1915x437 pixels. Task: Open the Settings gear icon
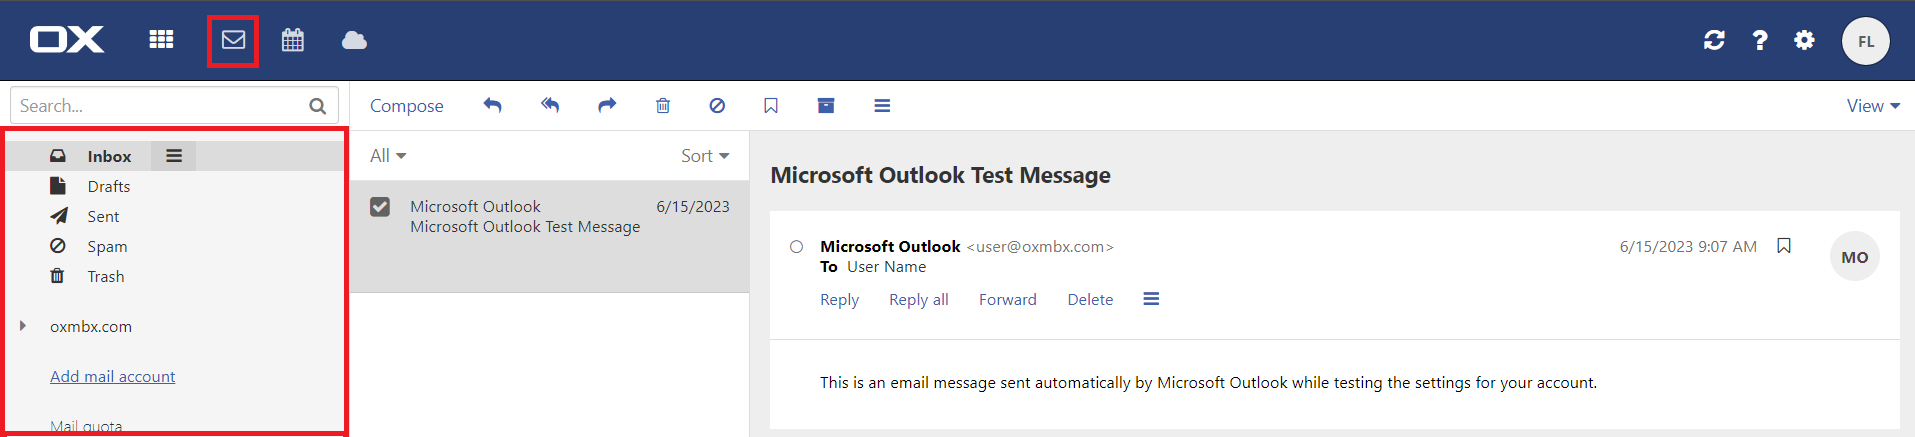(1804, 40)
